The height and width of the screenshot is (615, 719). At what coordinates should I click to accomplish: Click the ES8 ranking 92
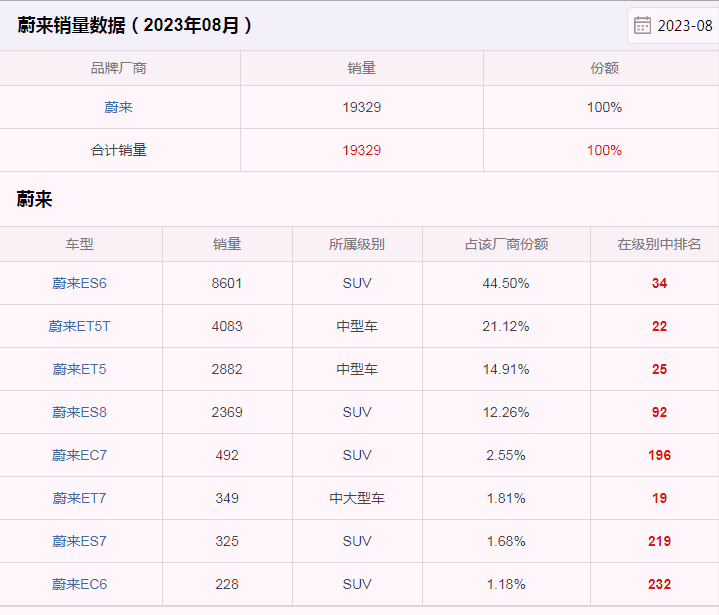(659, 412)
